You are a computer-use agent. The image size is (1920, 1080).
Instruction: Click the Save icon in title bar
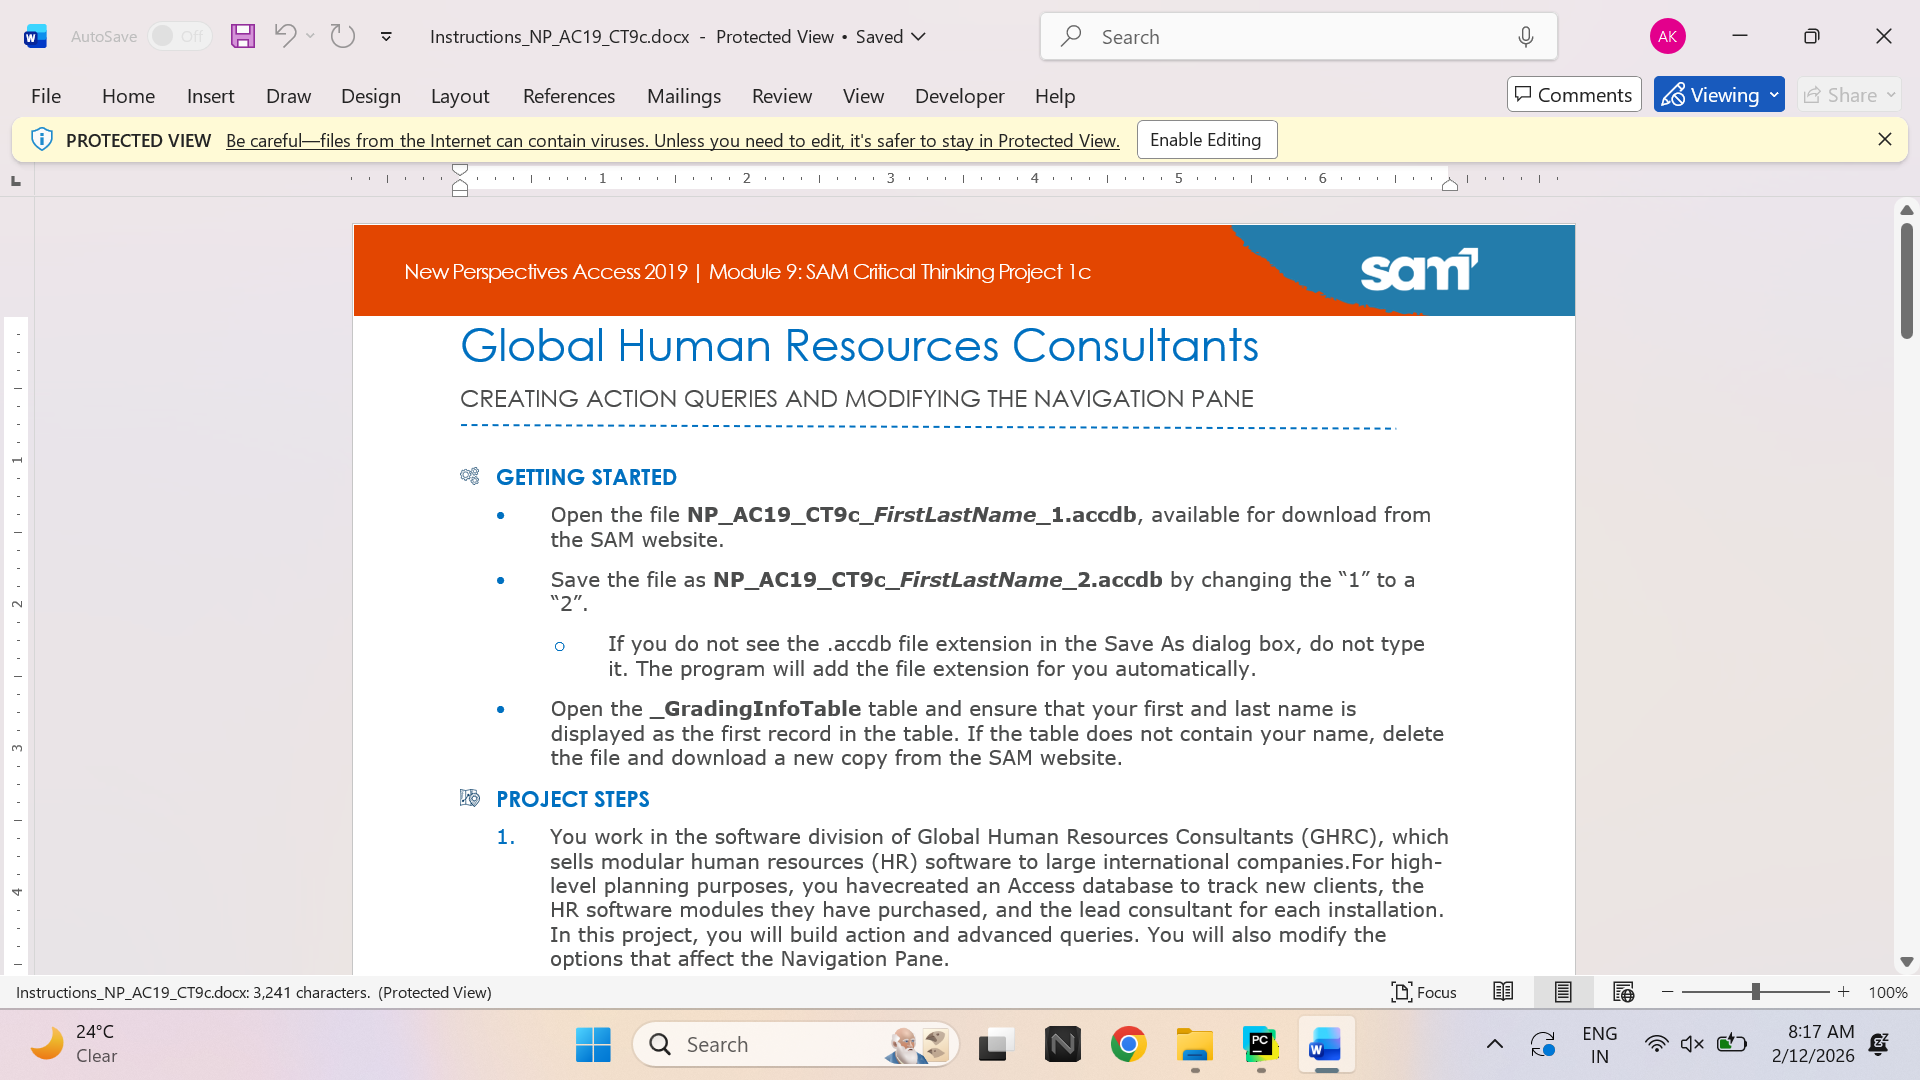pos(243,37)
